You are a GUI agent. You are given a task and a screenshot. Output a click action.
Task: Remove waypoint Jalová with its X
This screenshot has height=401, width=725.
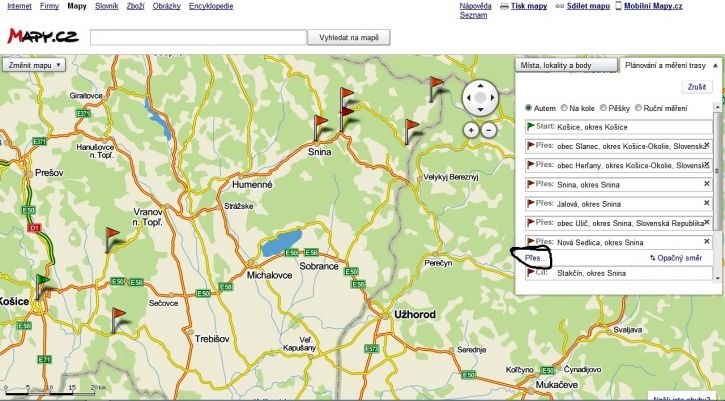pos(707,203)
